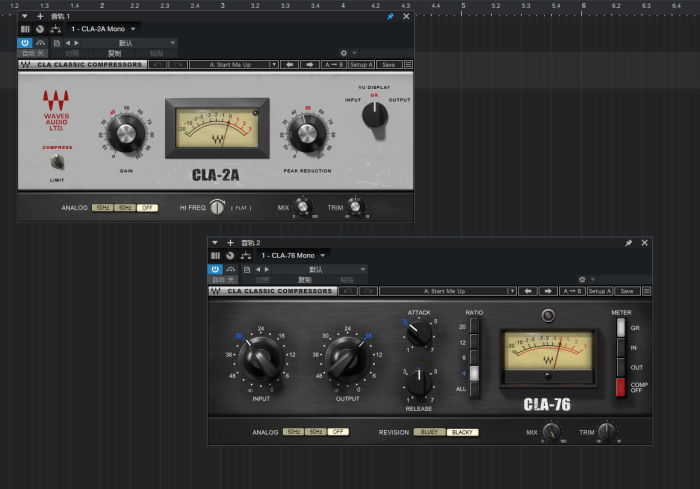This screenshot has width=700, height=489.
Task: Select the 60Hz analog option on CLA-2A
Action: 125,207
